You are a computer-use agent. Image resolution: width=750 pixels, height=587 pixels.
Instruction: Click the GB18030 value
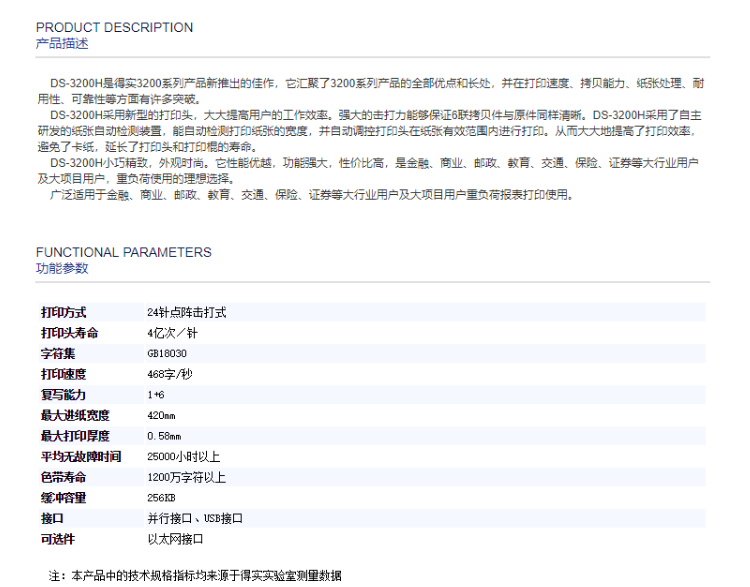tap(167, 354)
